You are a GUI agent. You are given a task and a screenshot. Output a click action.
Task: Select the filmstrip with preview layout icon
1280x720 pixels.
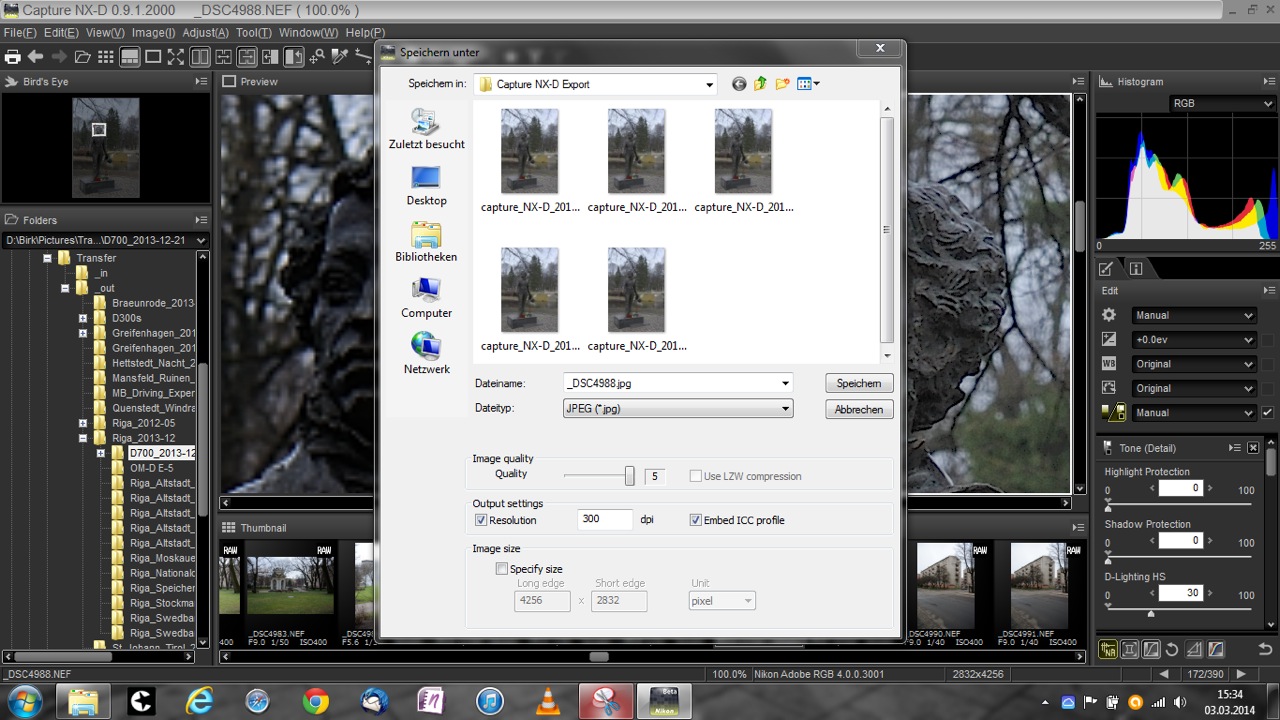point(130,57)
